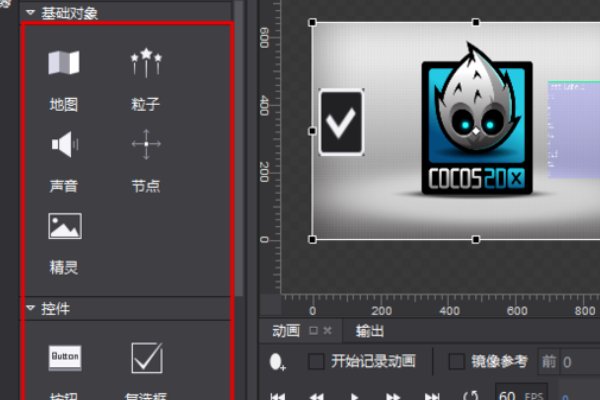Screen dimensions: 600x400
Task: Step forward to next frame
Action: 393,397
